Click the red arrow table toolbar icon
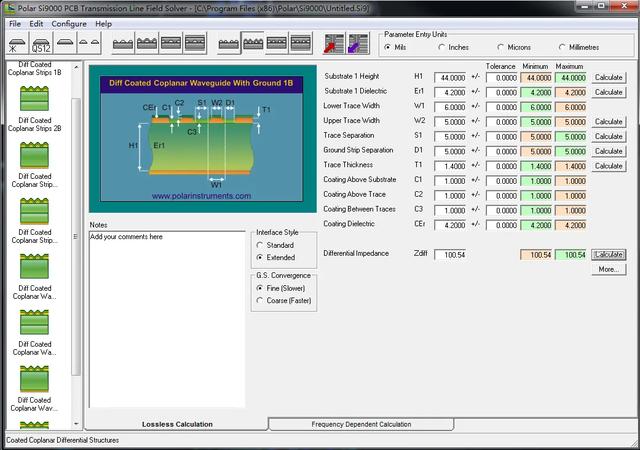 (x=334, y=44)
